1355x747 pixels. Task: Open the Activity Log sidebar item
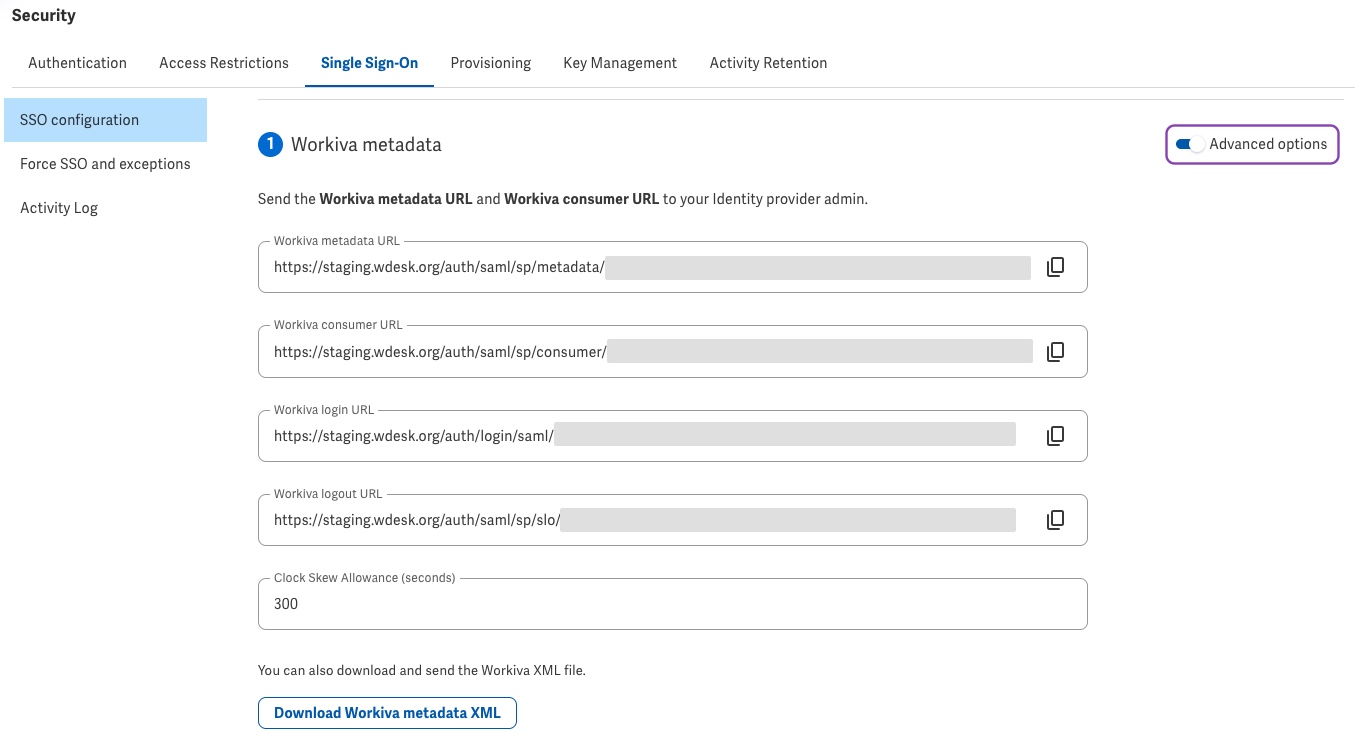tap(105, 208)
